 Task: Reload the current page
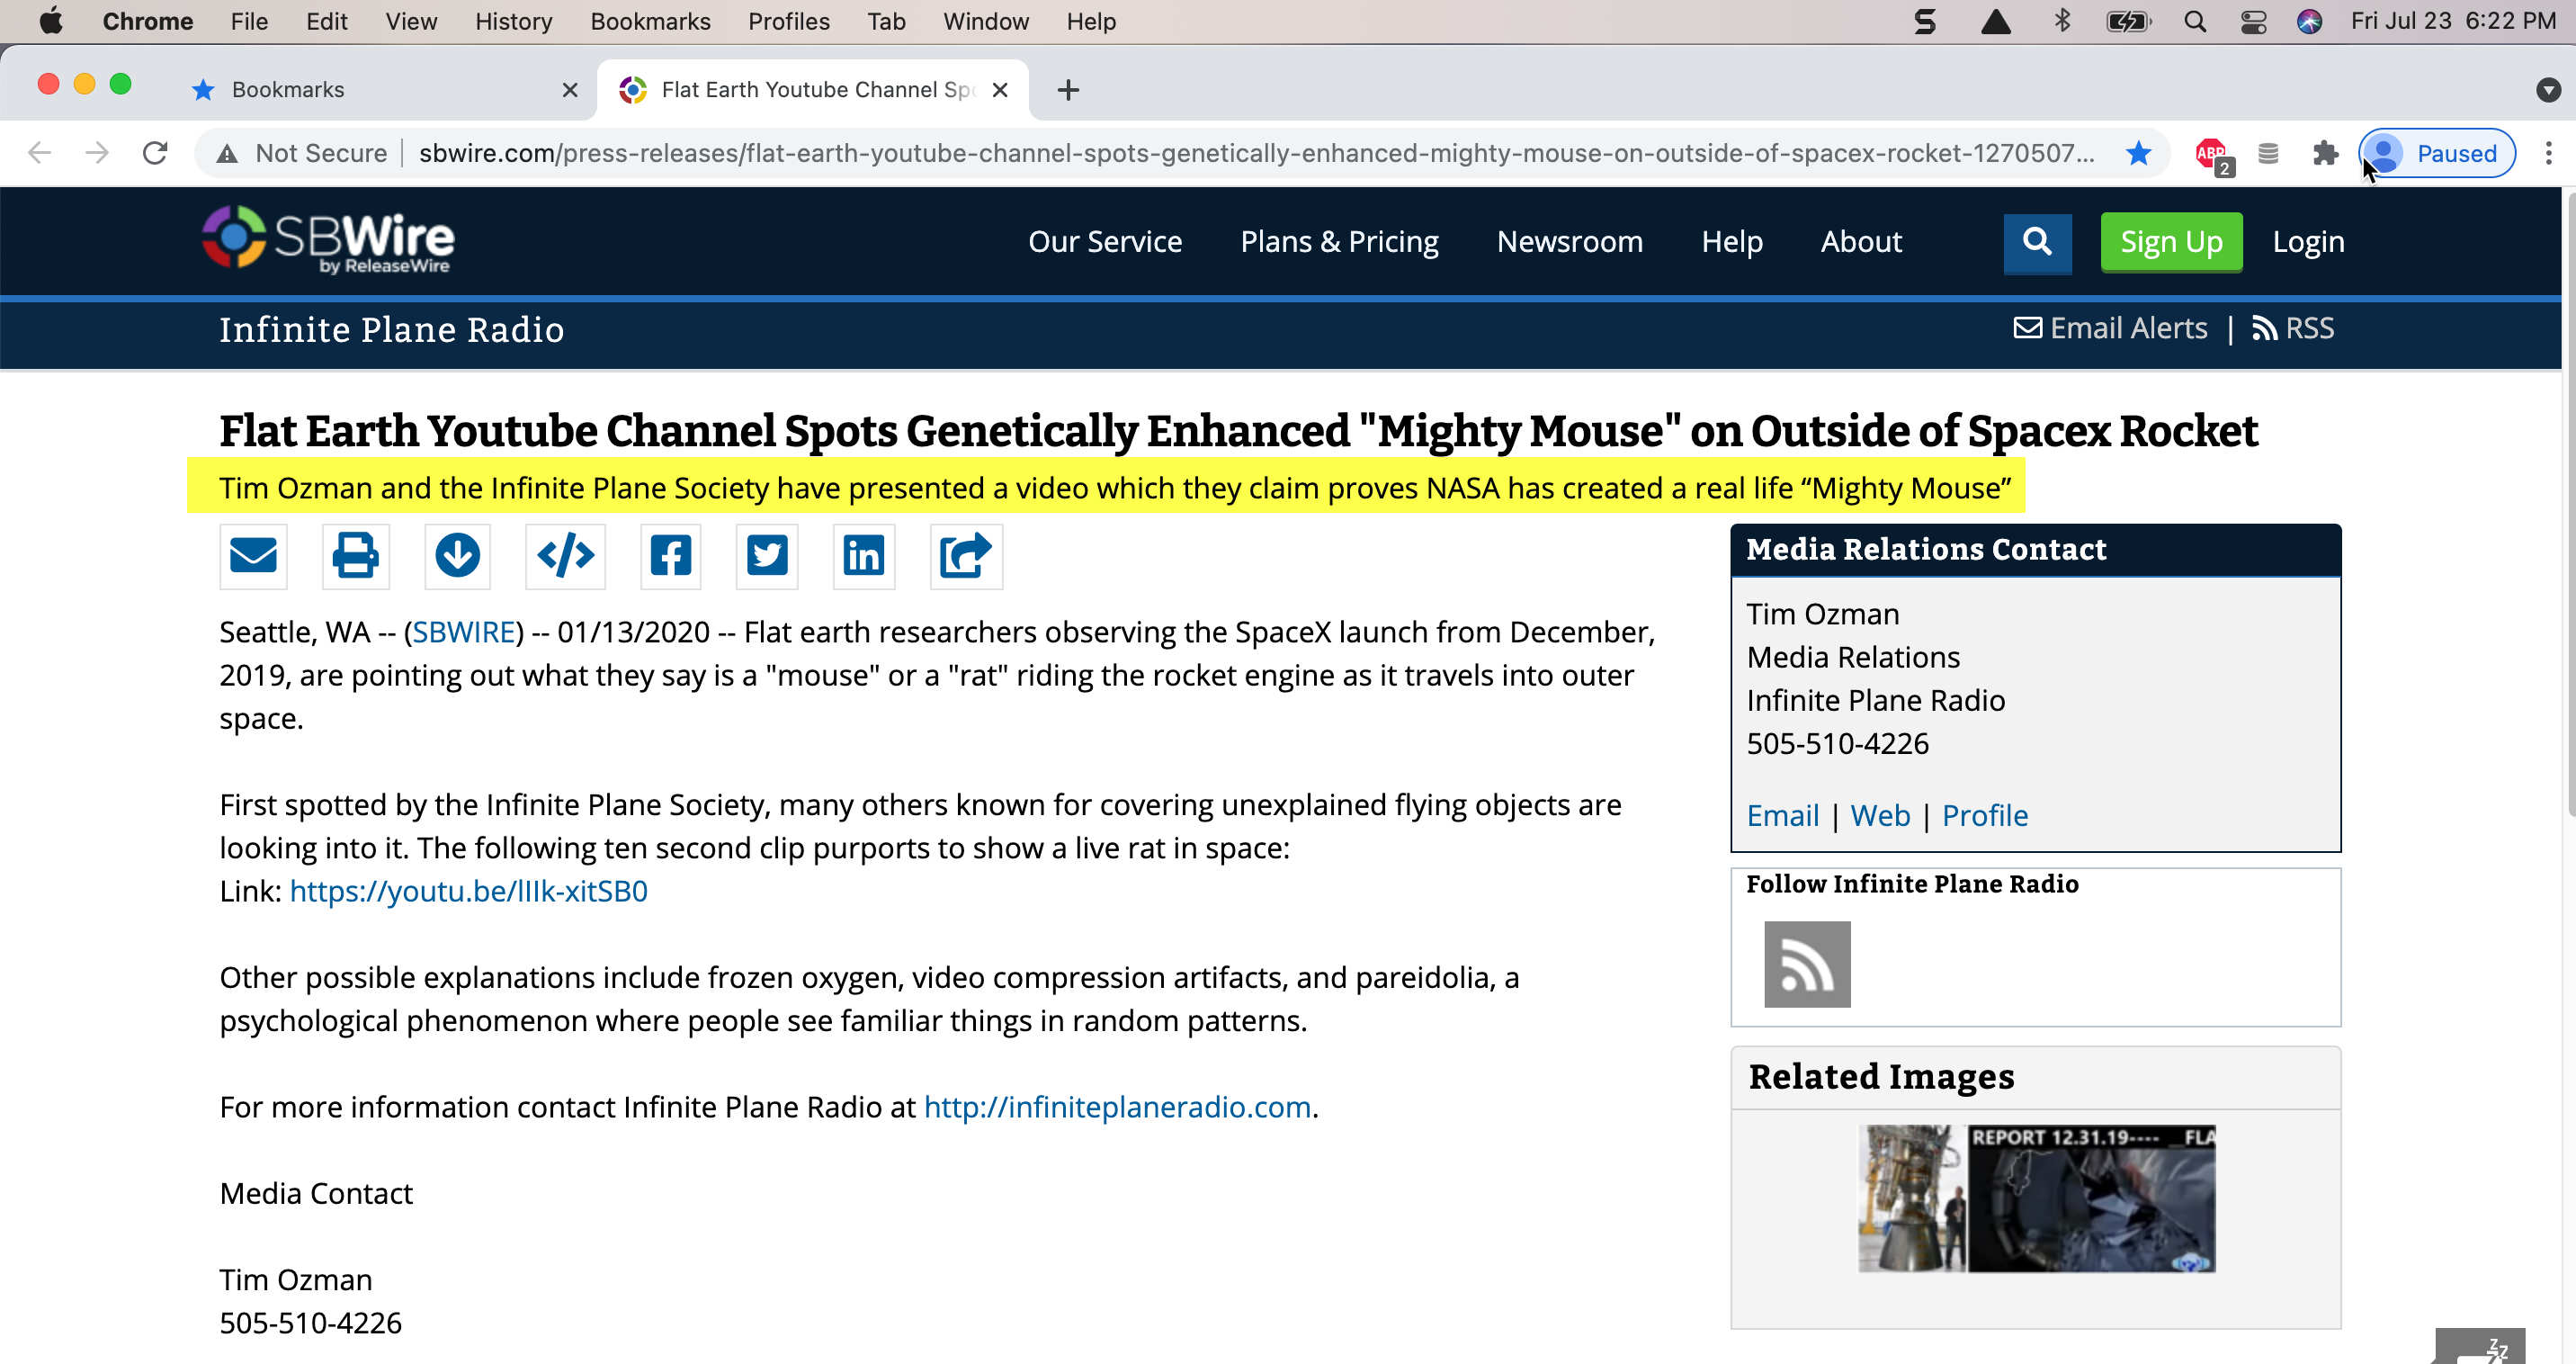(x=155, y=153)
